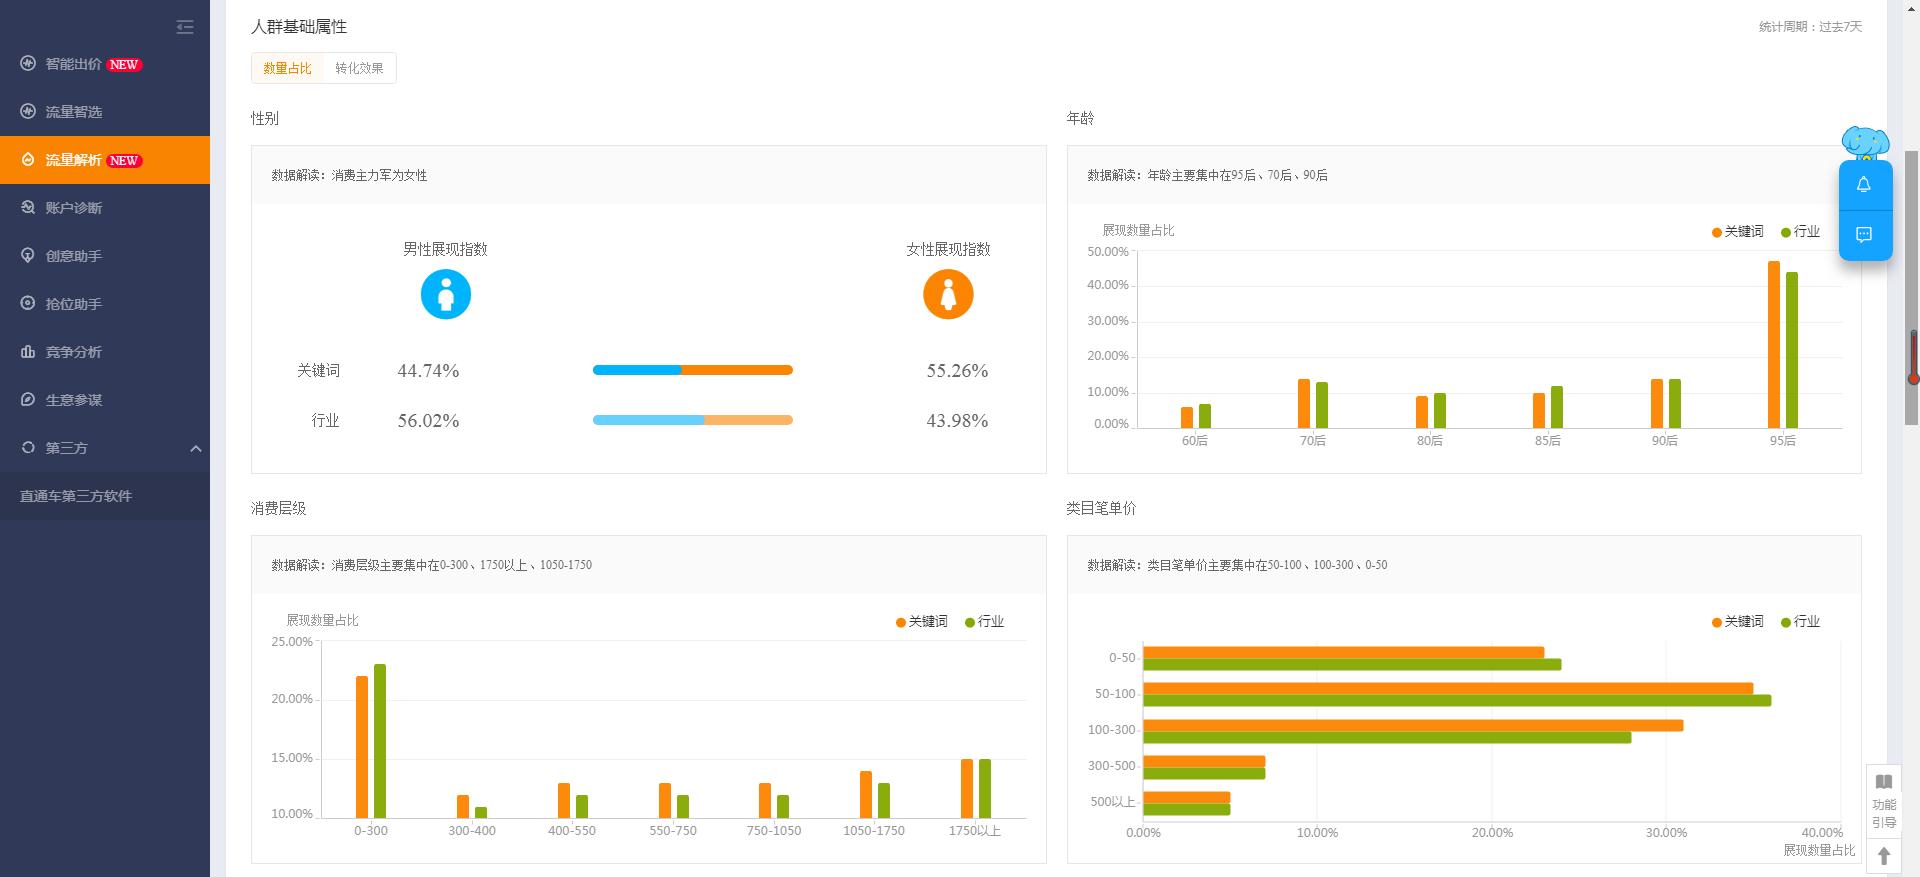Click the page vertical scrollbar thumb
This screenshot has height=877, width=1920.
point(1912,288)
